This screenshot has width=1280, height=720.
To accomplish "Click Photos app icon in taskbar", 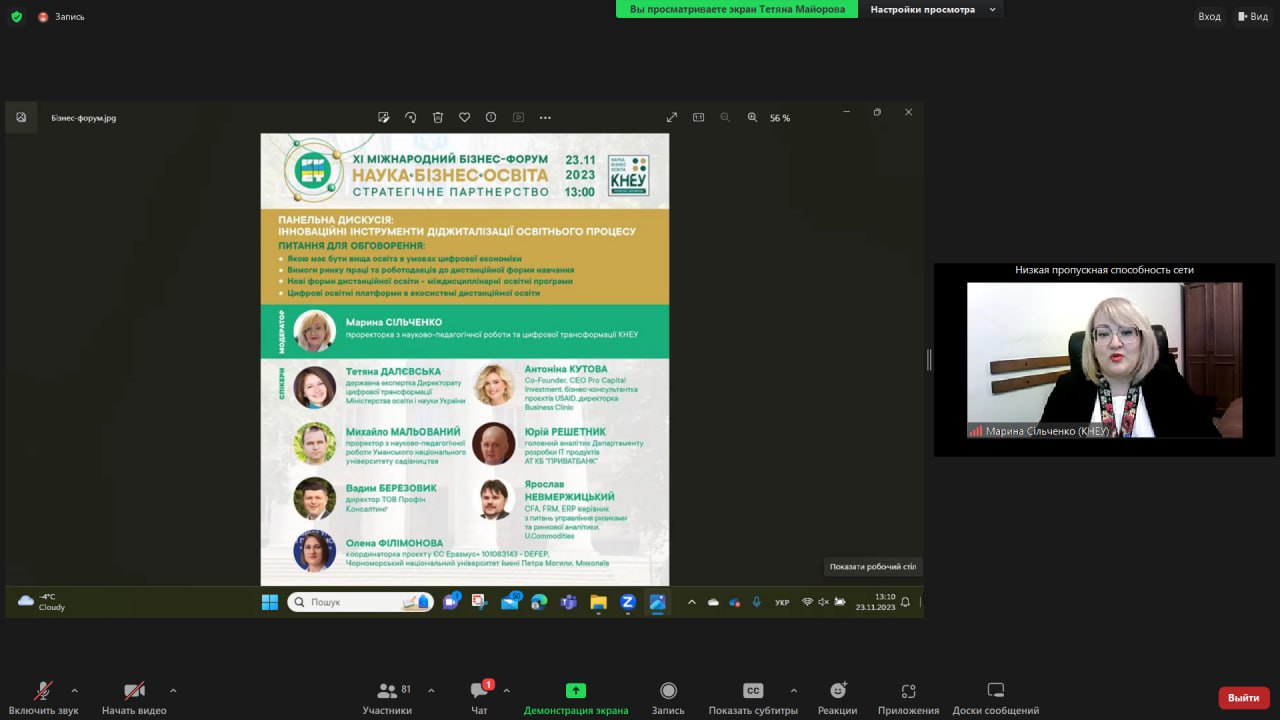I will 657,602.
